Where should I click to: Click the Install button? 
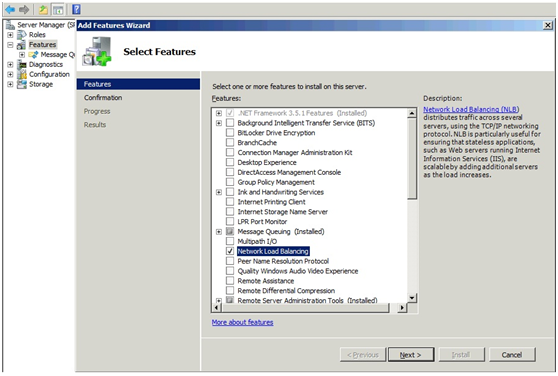(461, 355)
